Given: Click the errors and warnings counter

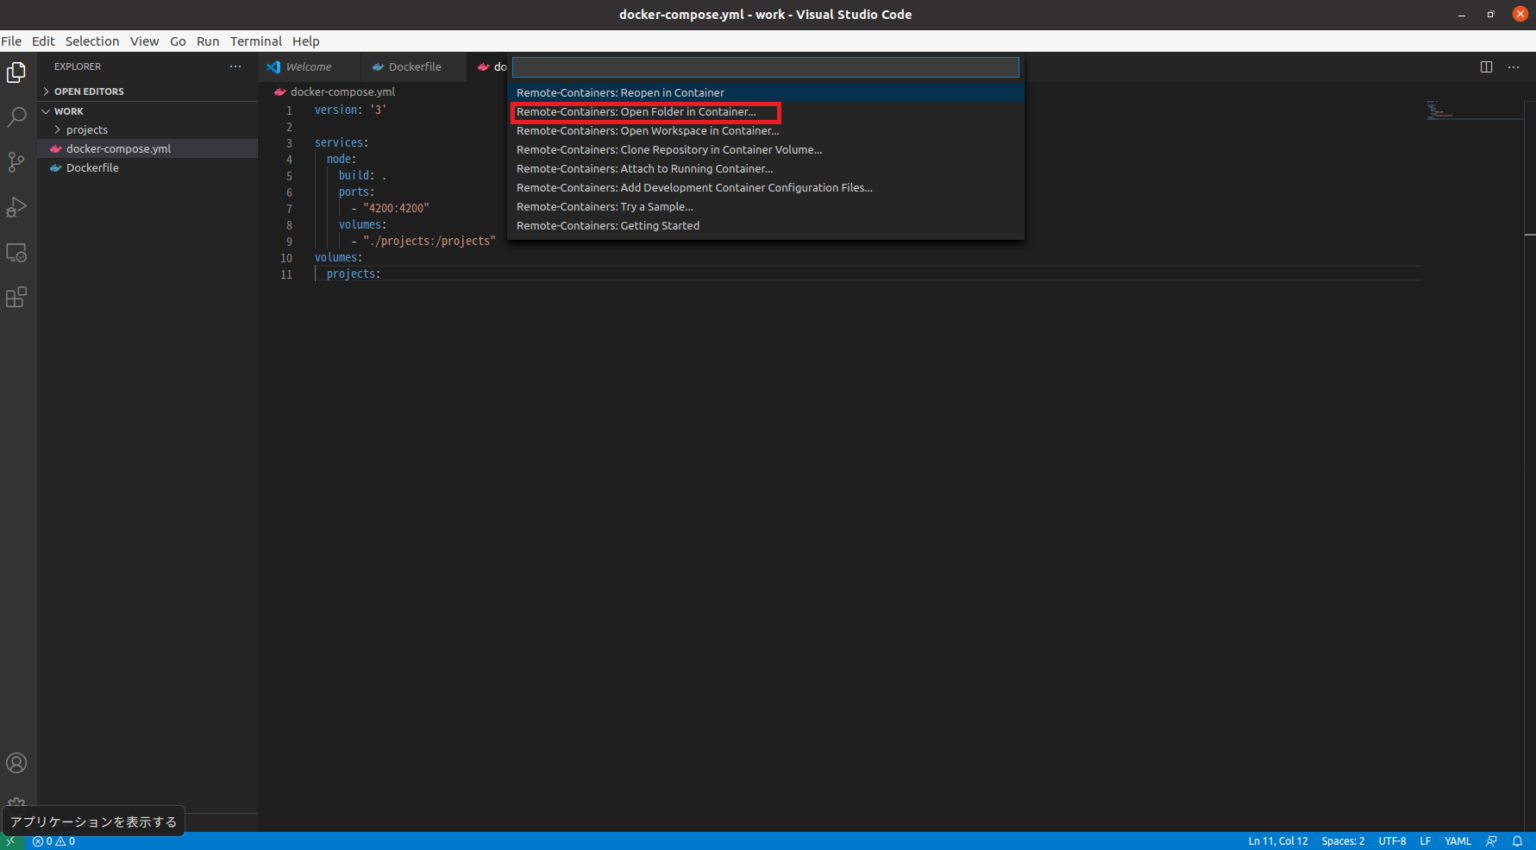Looking at the screenshot, I should click(54, 841).
